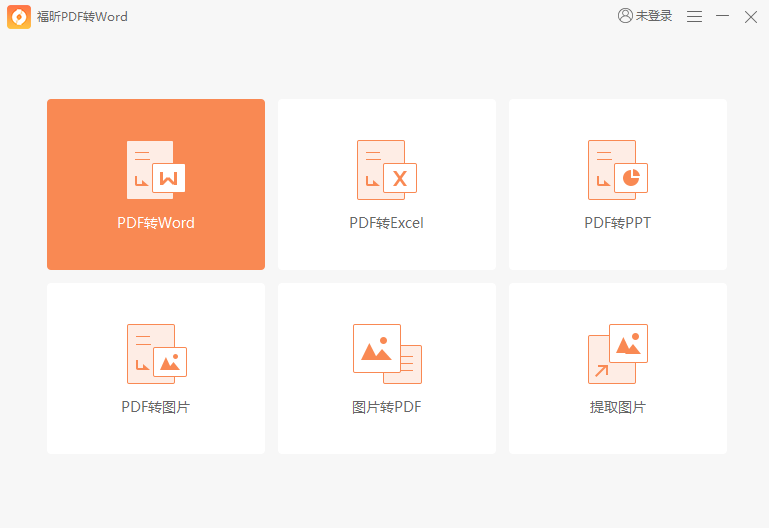
Task: Click the Foxit app logo in title bar
Action: [x=19, y=17]
